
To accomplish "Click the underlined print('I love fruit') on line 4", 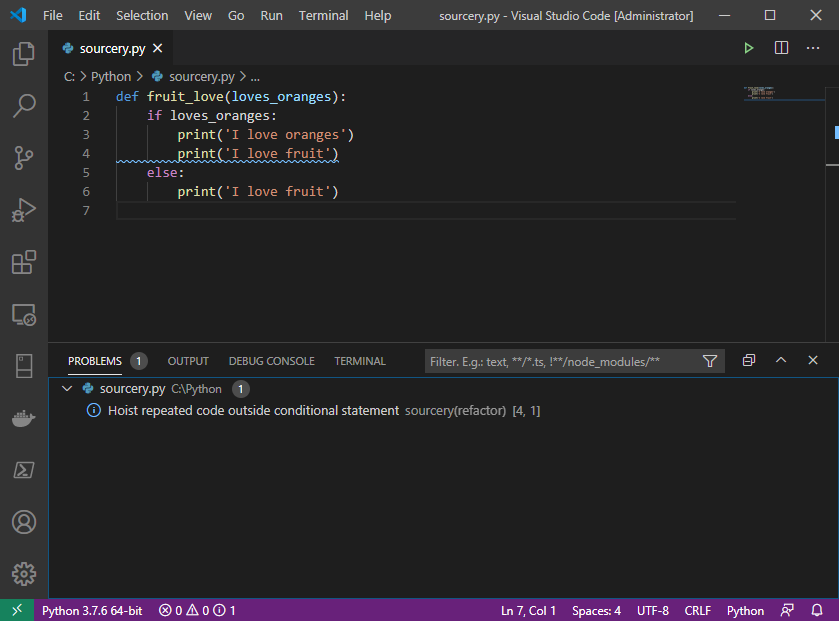I will tap(258, 154).
